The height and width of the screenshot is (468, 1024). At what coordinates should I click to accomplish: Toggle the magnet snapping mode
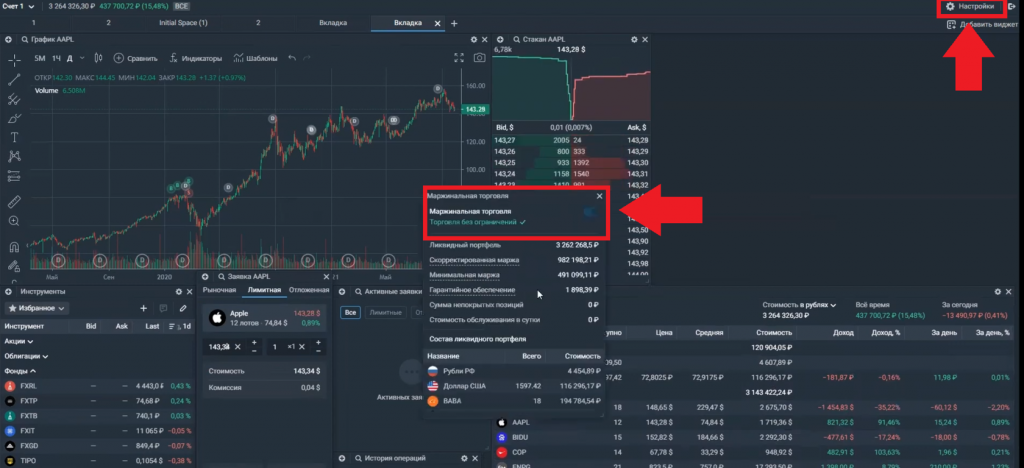click(x=14, y=247)
